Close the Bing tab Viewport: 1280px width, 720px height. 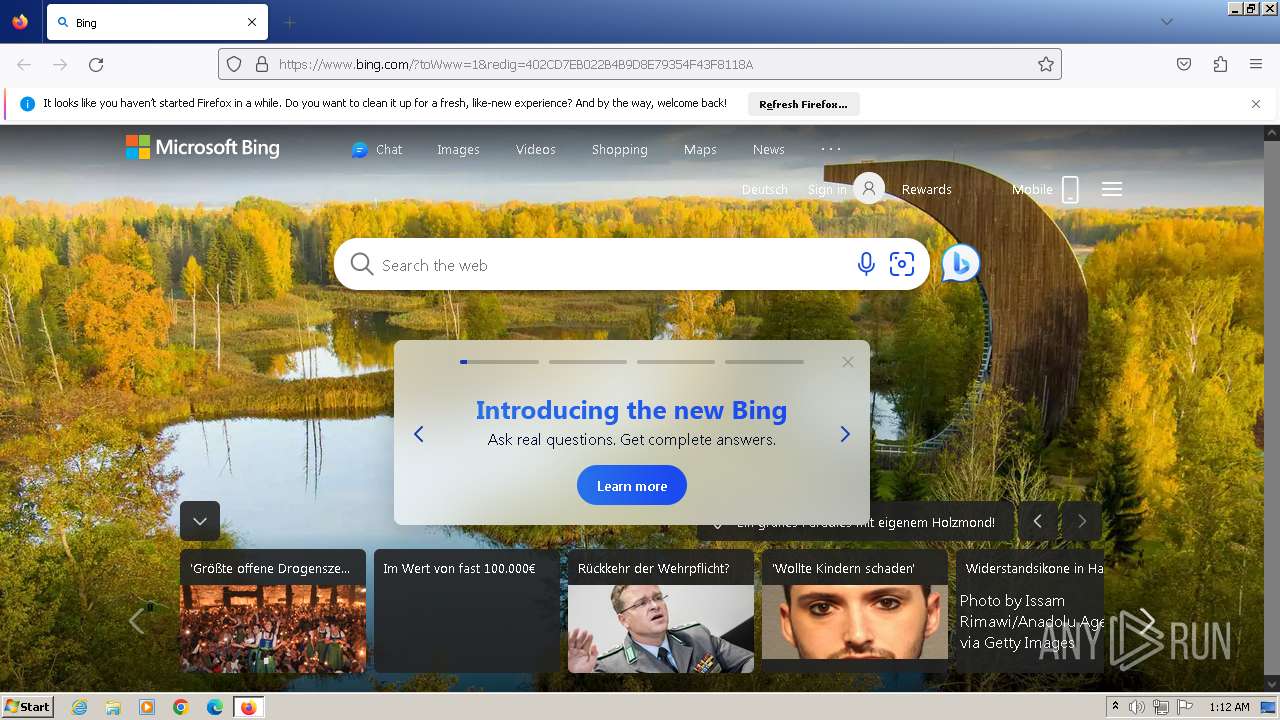coord(252,22)
